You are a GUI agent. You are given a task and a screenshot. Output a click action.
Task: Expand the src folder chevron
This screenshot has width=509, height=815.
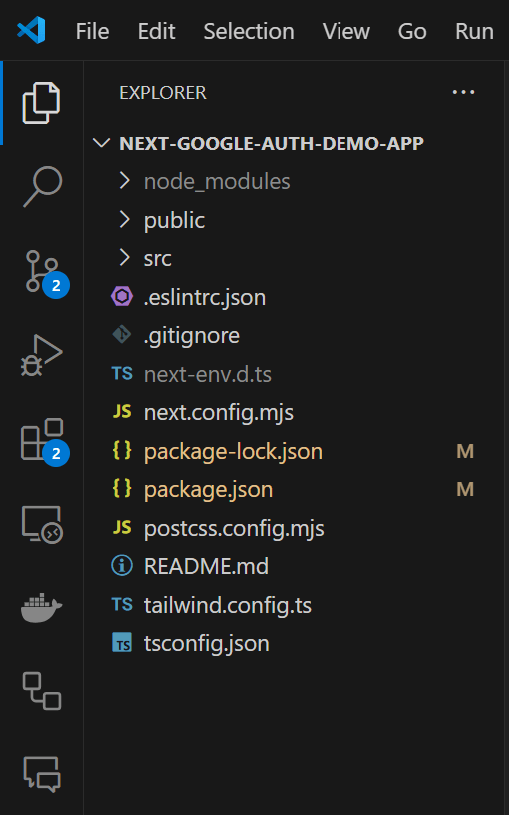(x=124, y=258)
